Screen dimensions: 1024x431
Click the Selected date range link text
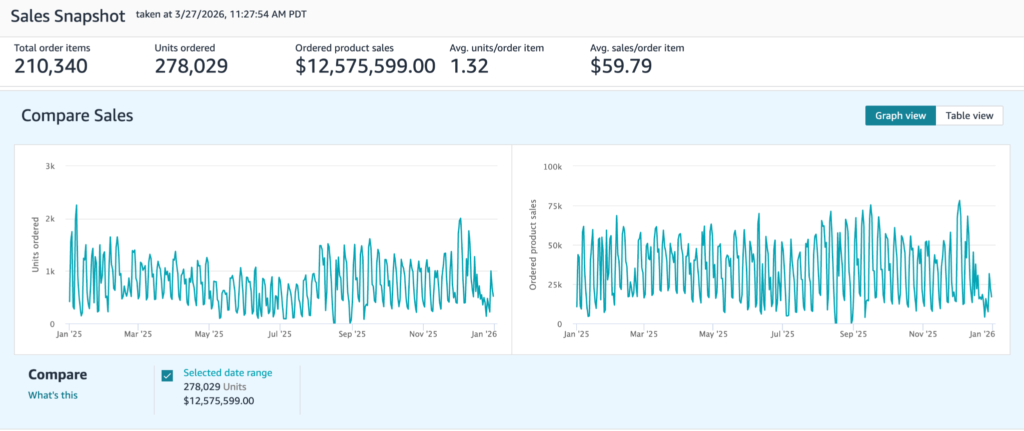tap(227, 373)
